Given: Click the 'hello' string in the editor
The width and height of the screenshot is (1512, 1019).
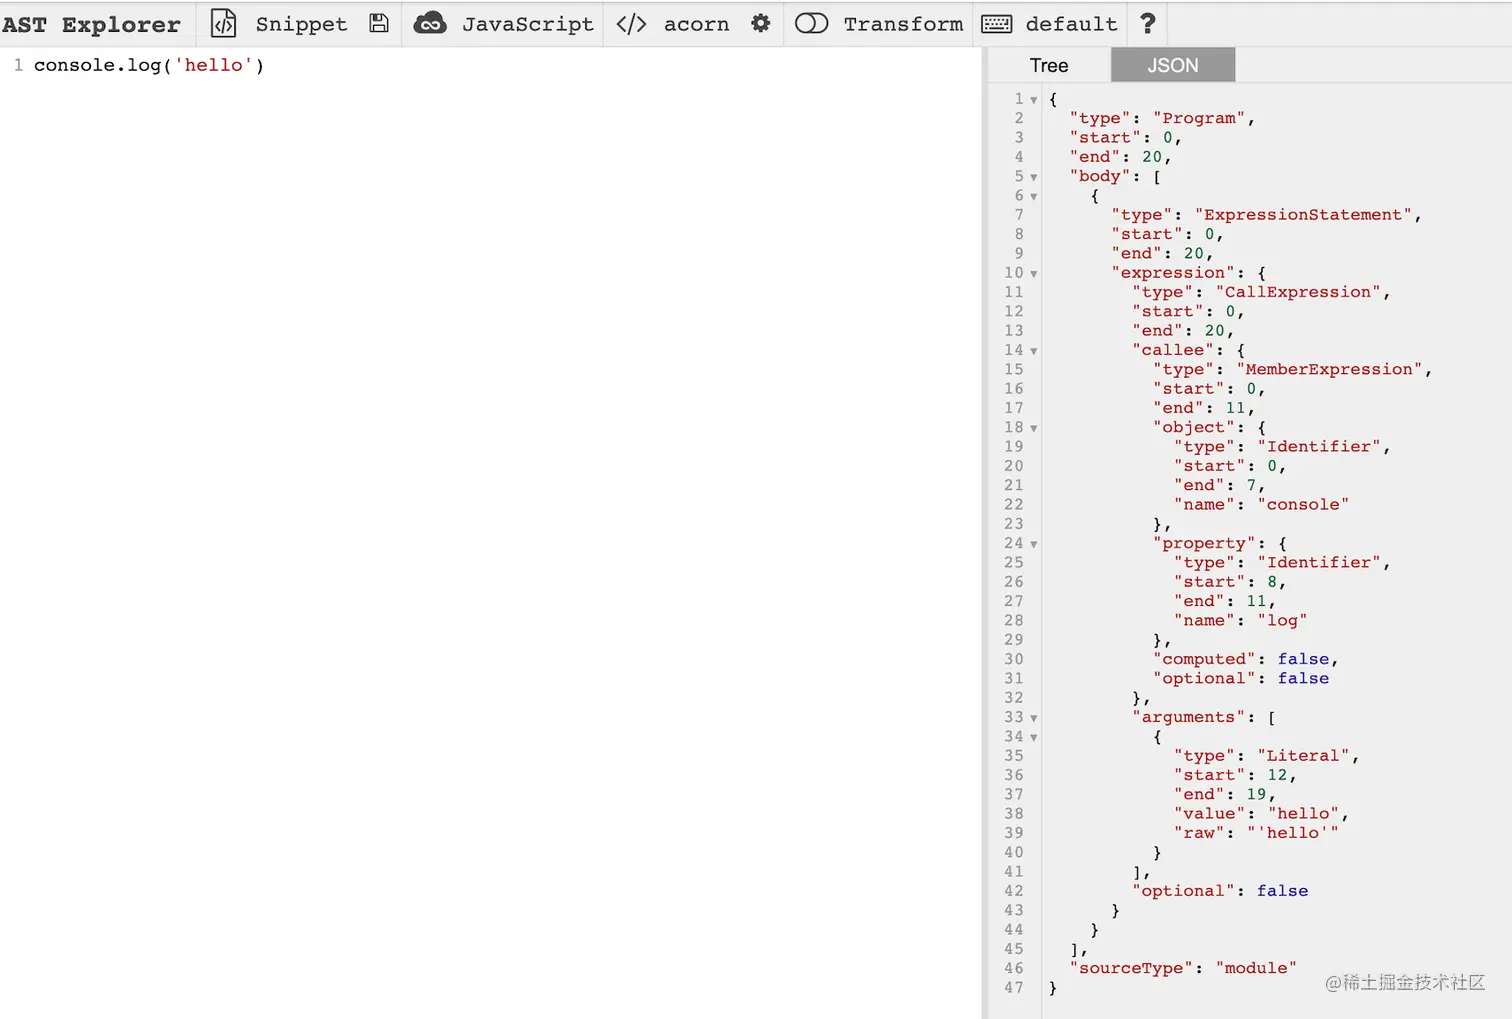Looking at the screenshot, I should pos(213,65).
